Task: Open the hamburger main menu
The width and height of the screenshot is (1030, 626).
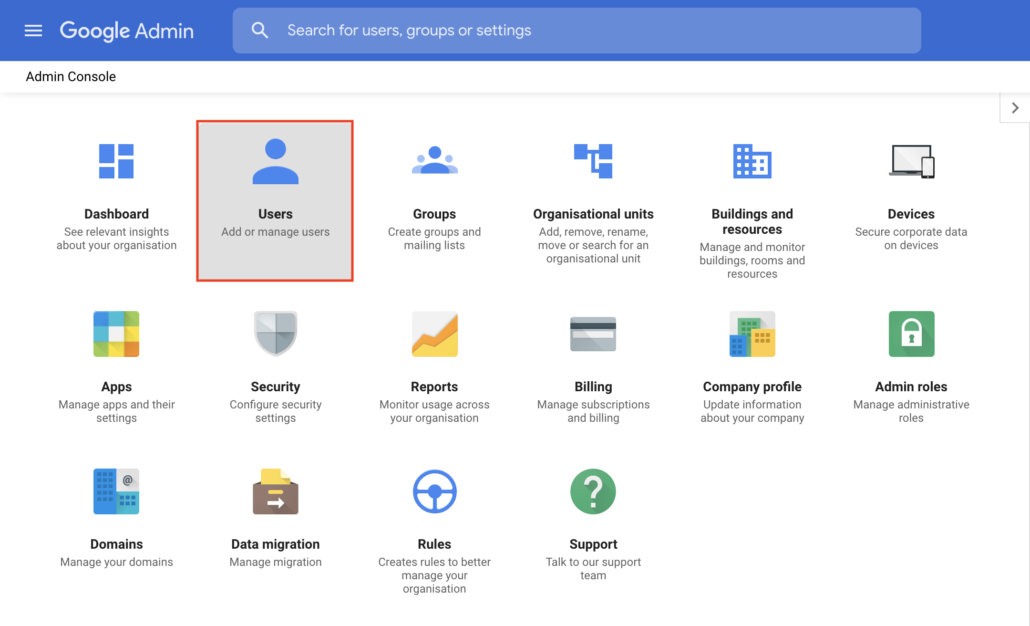Action: click(x=33, y=30)
